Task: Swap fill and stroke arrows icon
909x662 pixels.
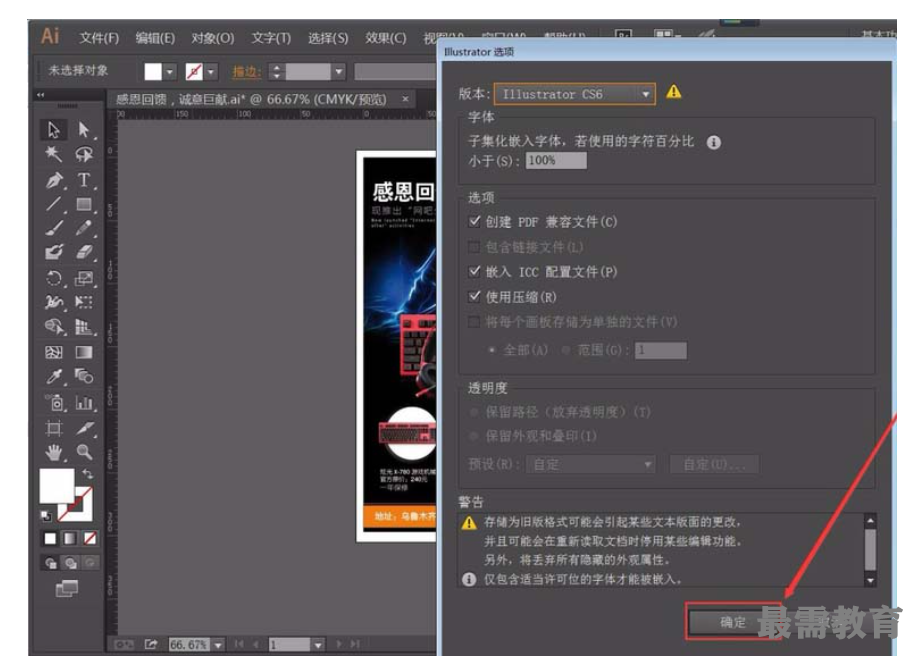Action: click(x=87, y=474)
